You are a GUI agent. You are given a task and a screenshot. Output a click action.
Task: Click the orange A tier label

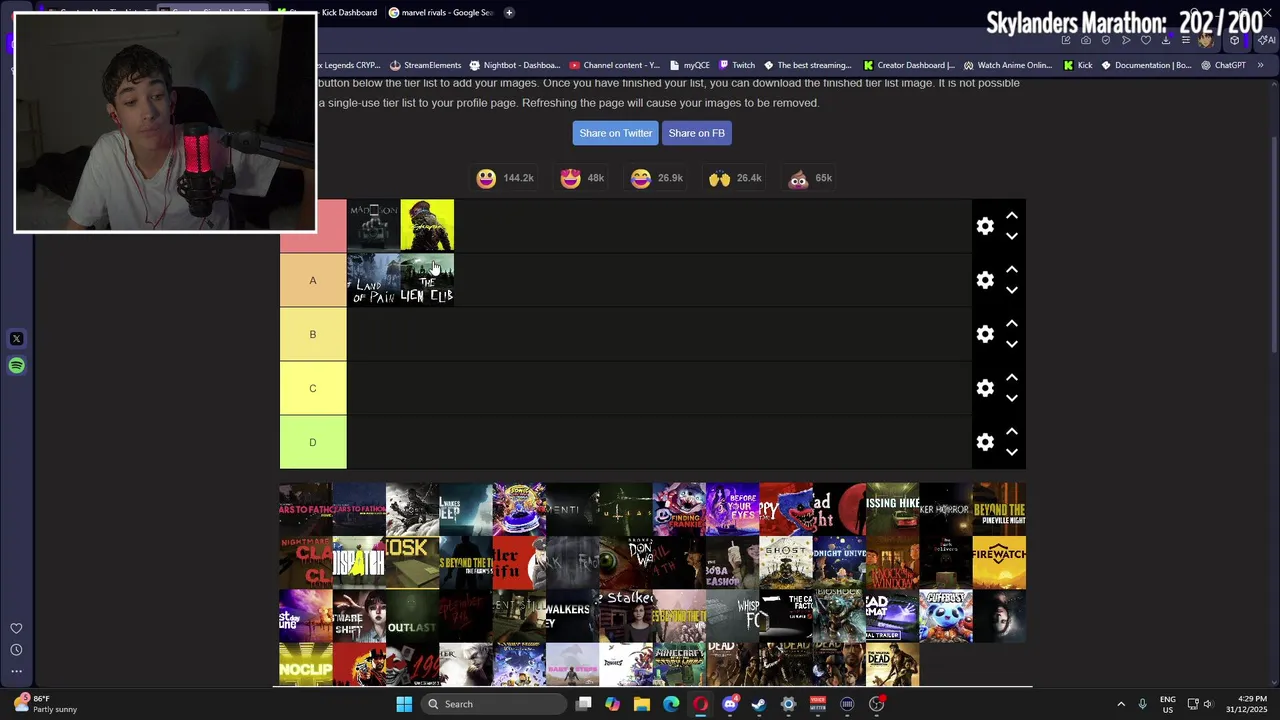coord(313,280)
